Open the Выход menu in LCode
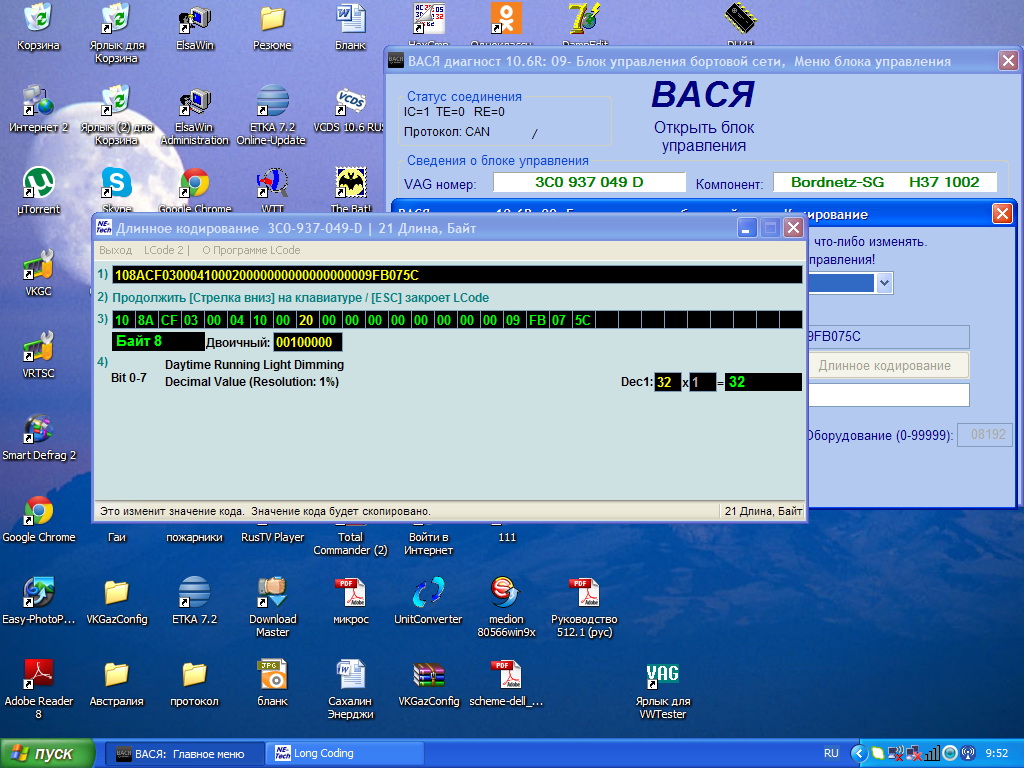 (x=116, y=250)
